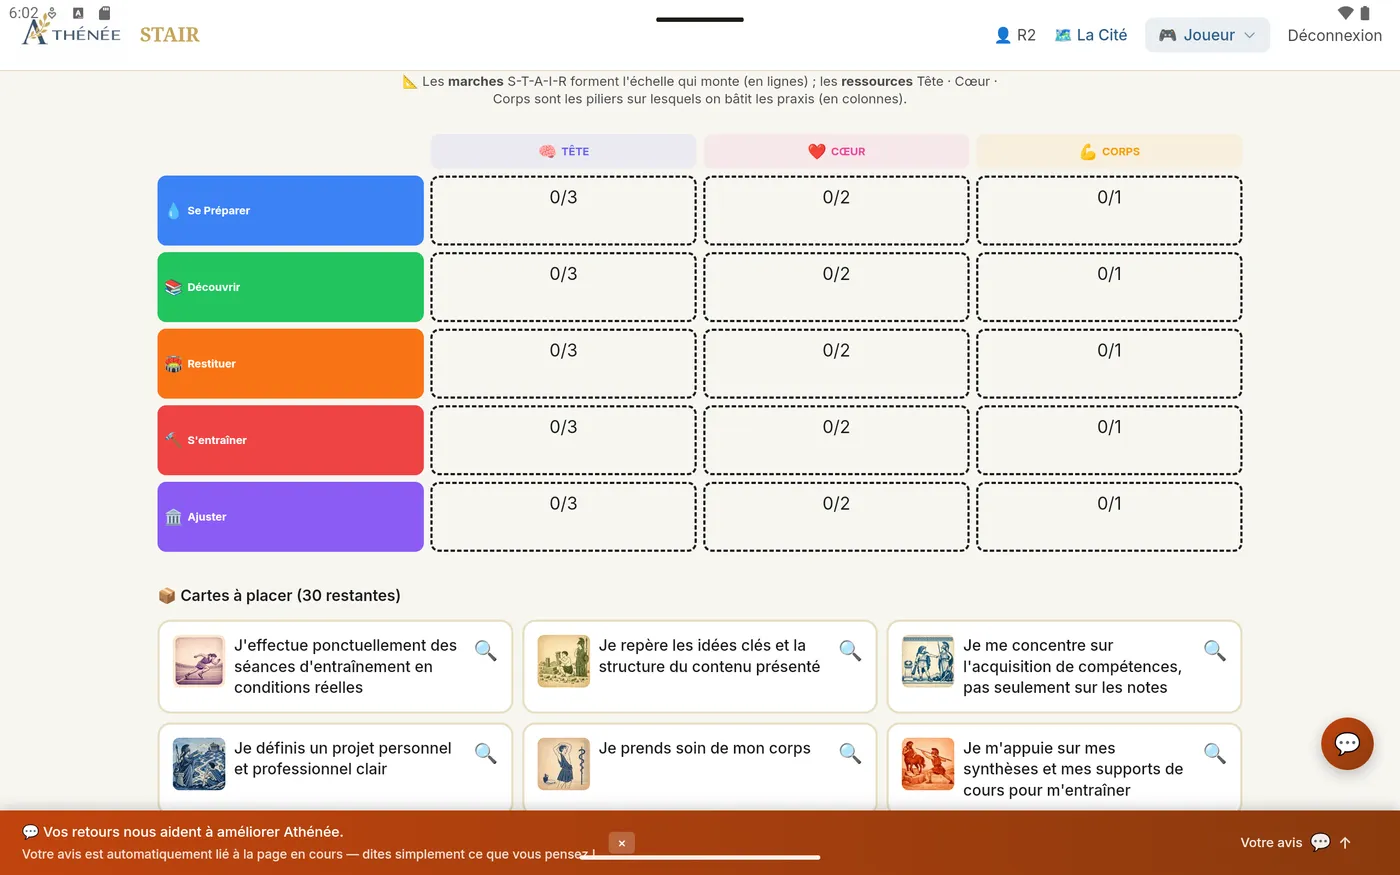Click the Restituer Corps drop zone
The width and height of the screenshot is (1400, 875).
(1109, 364)
